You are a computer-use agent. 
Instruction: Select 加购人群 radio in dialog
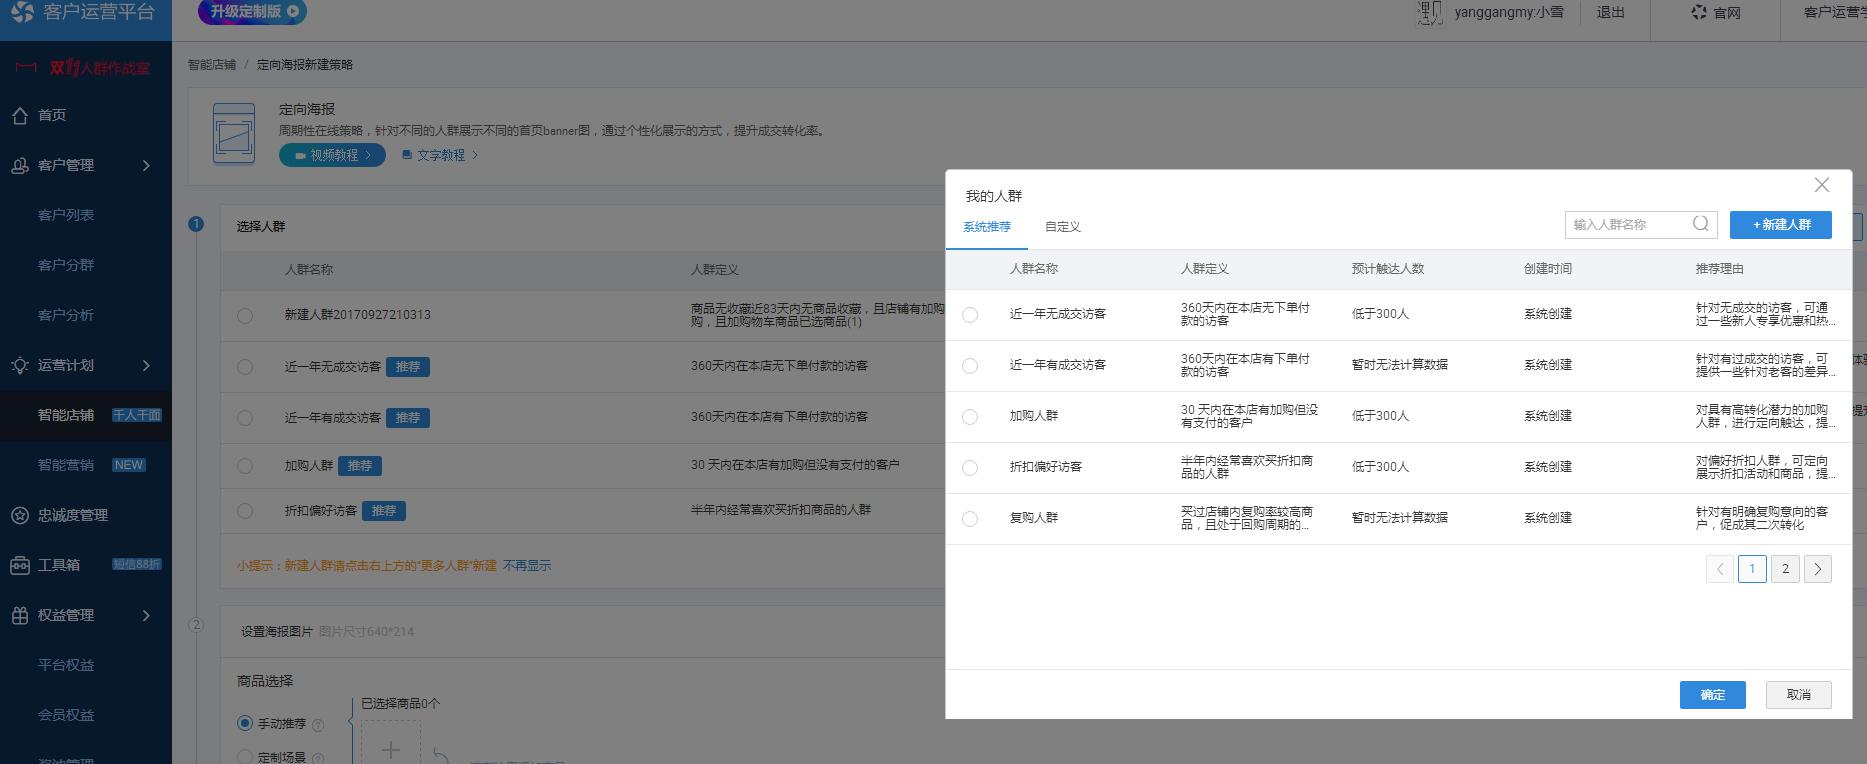coord(970,417)
